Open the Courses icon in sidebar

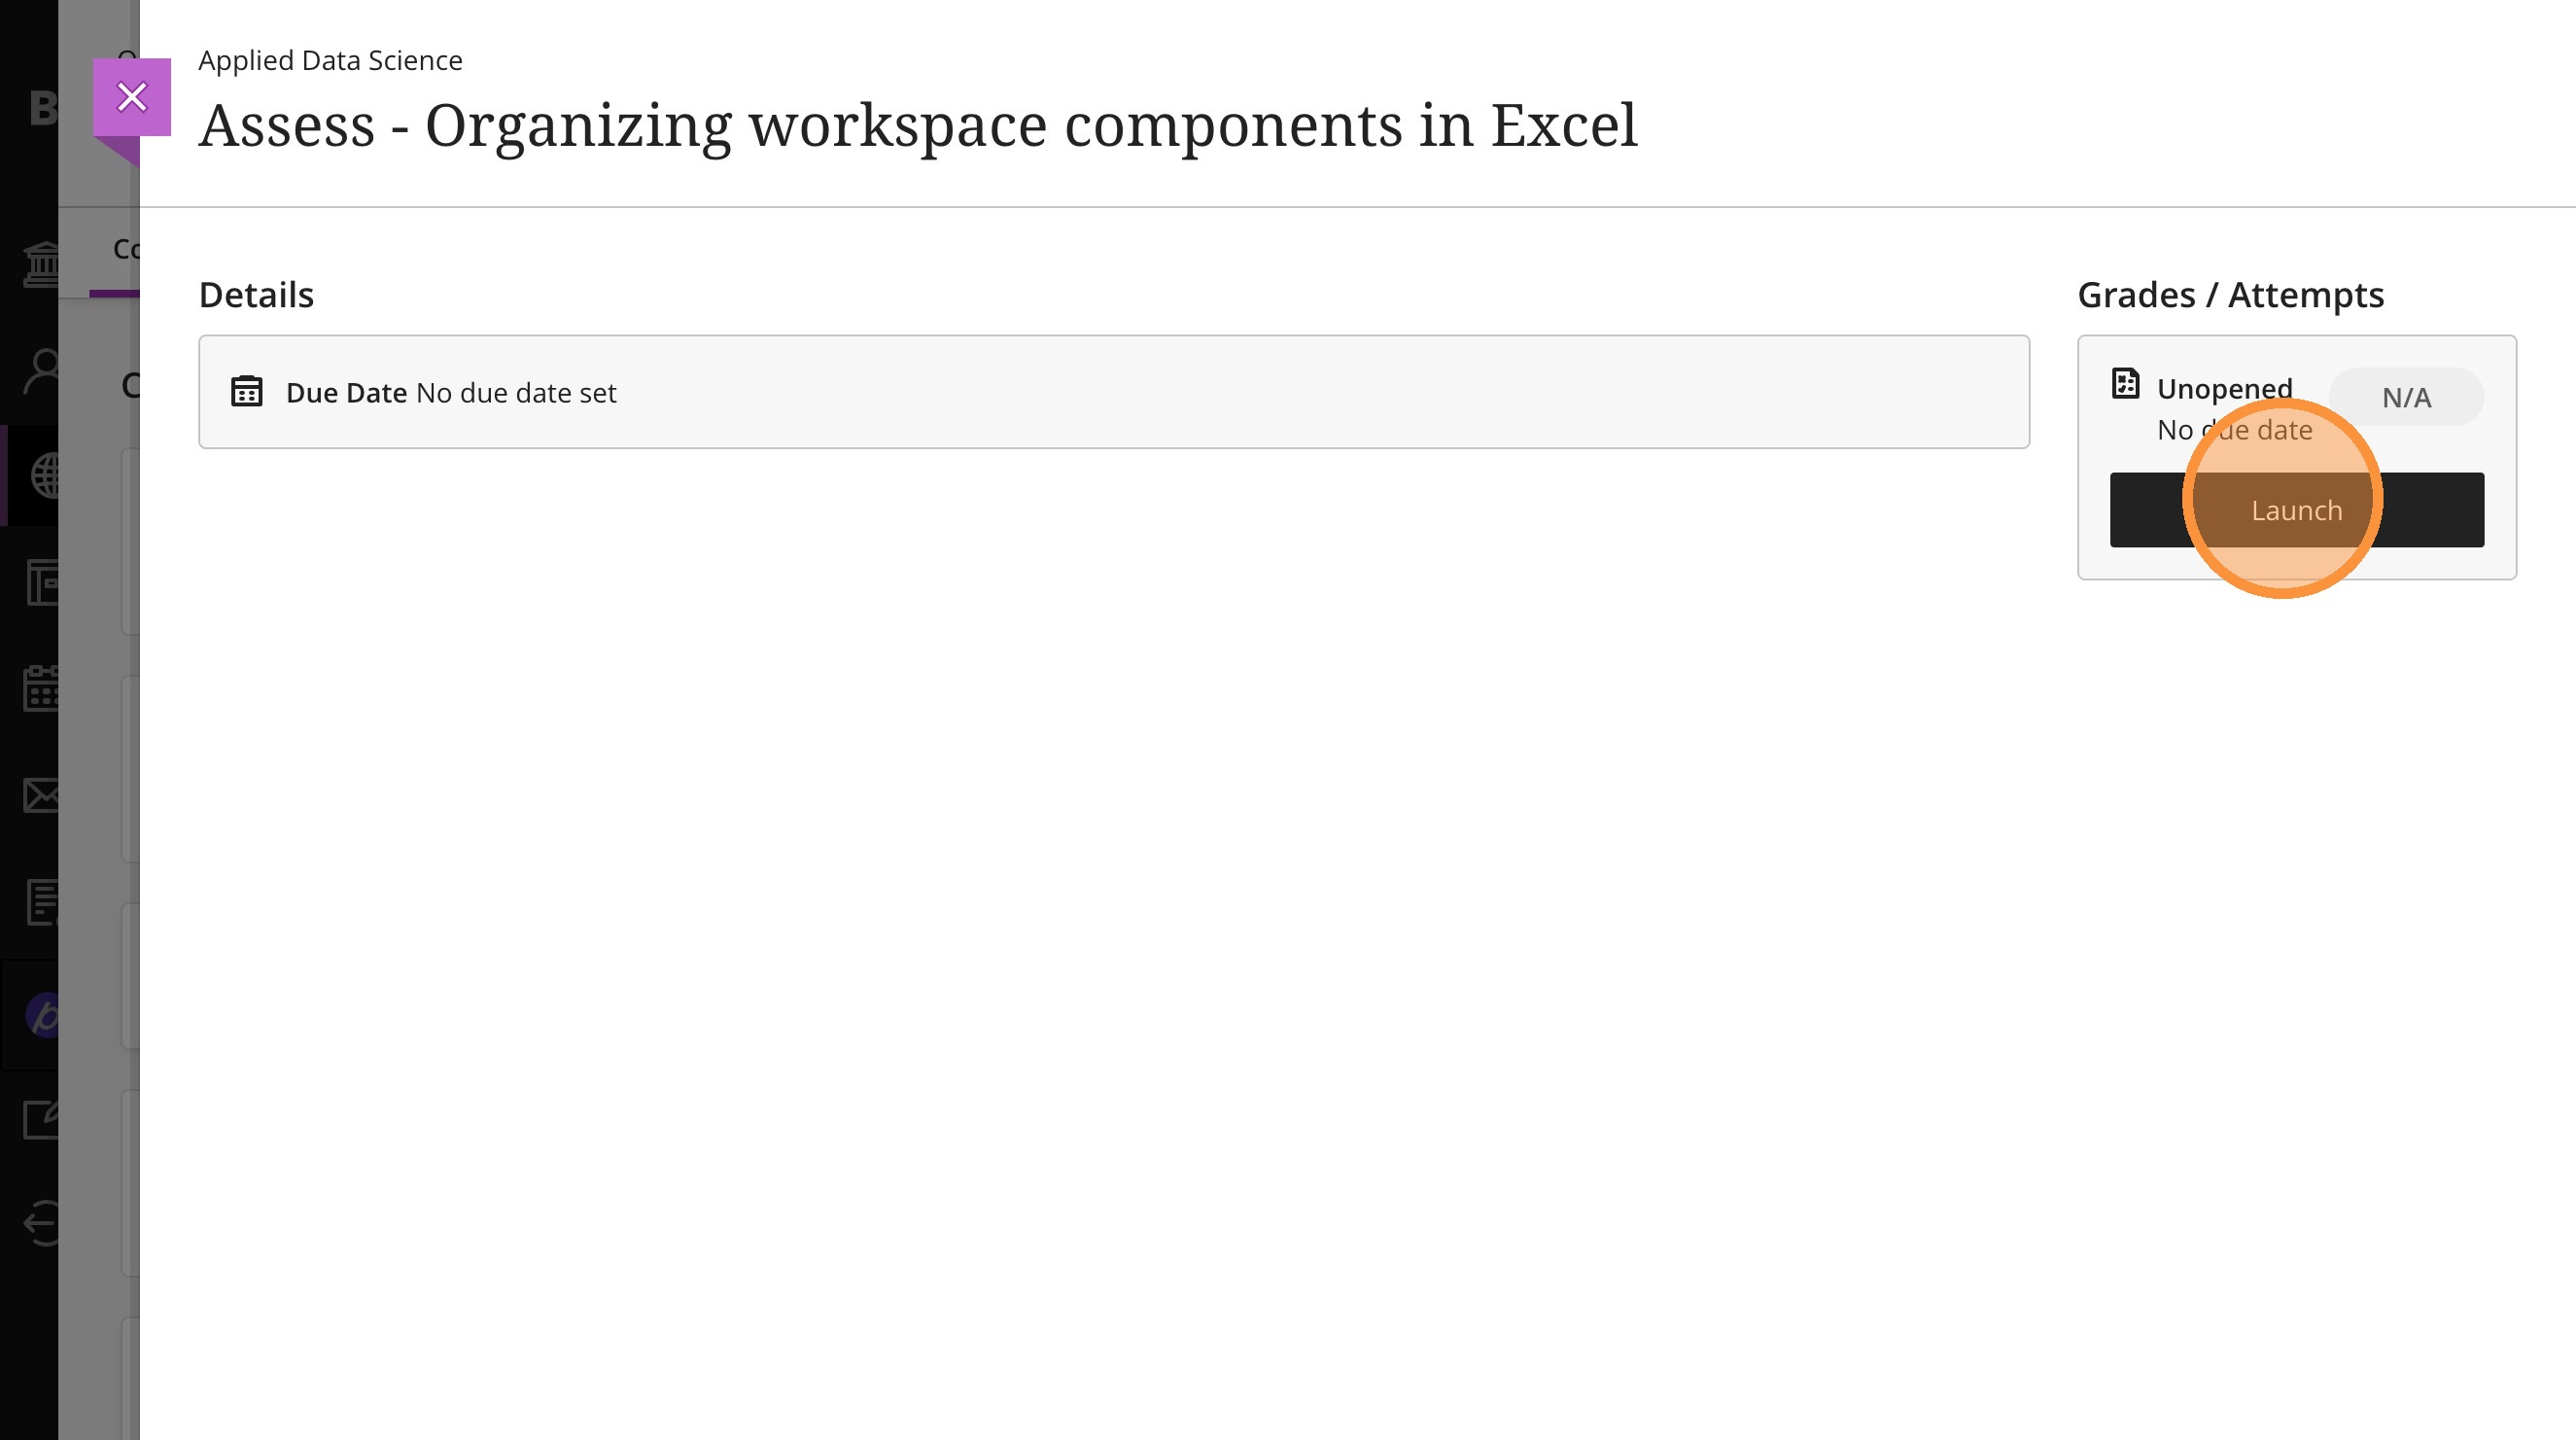pos(42,582)
